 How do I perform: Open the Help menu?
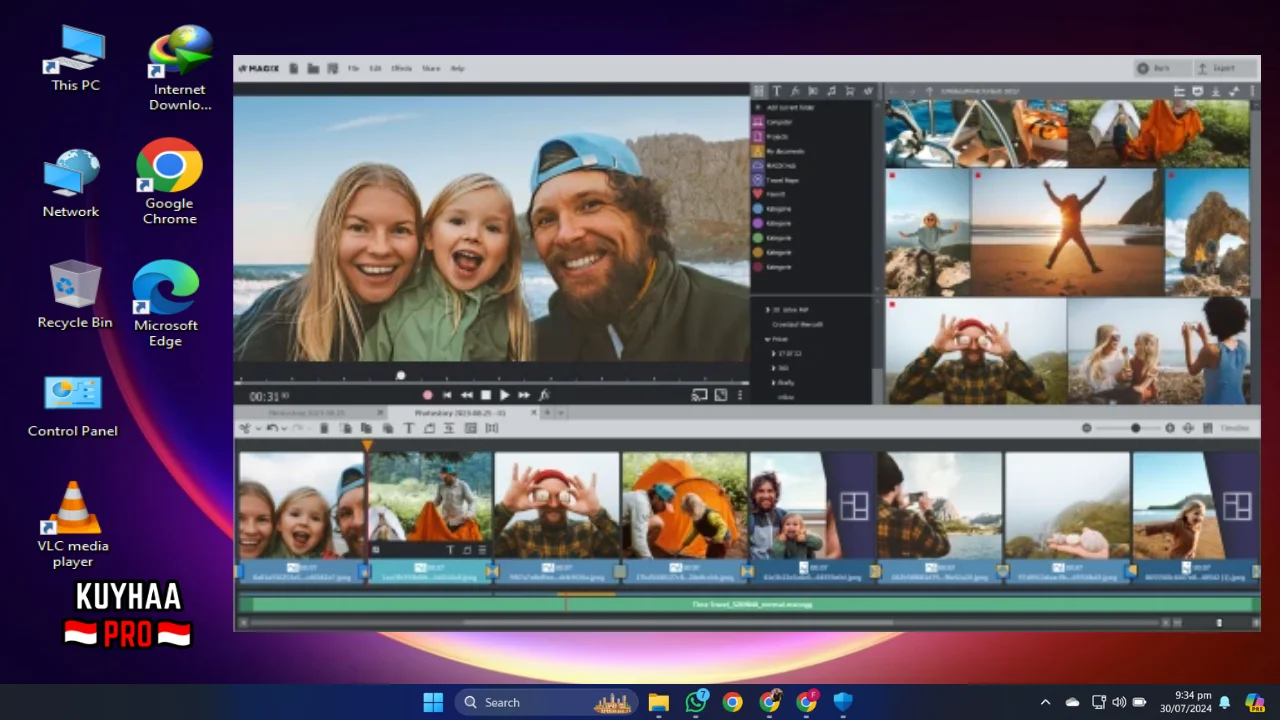pos(458,69)
